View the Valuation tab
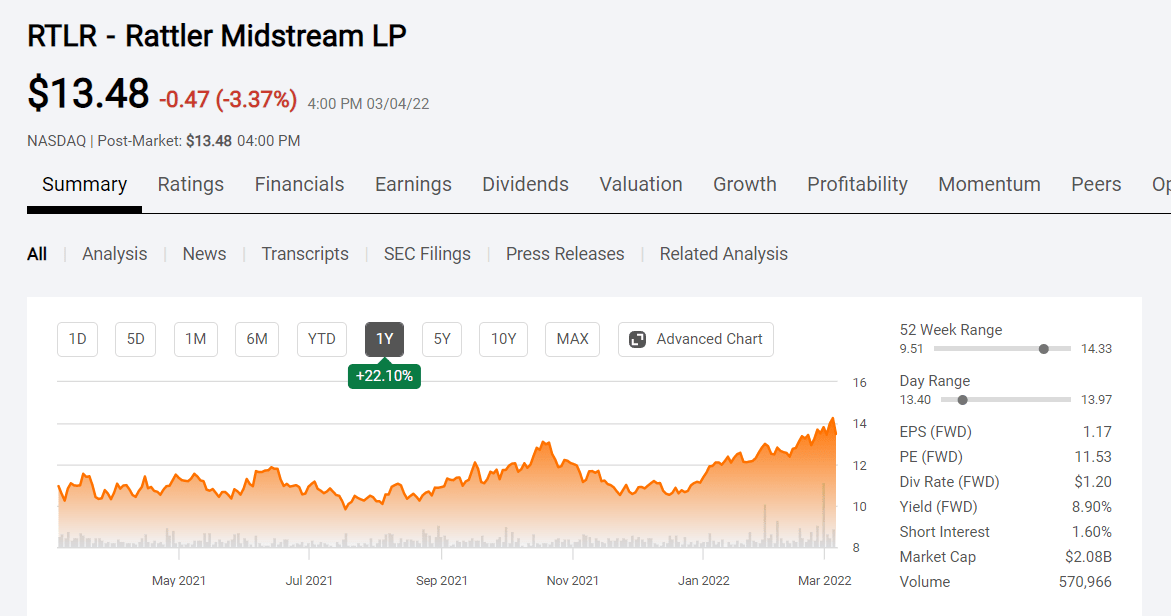 (640, 184)
